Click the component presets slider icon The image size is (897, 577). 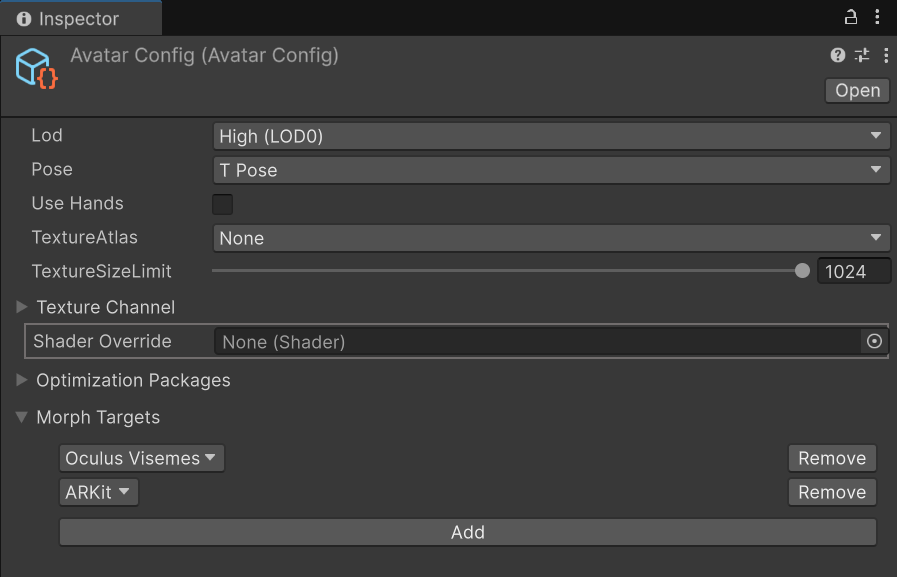[862, 56]
